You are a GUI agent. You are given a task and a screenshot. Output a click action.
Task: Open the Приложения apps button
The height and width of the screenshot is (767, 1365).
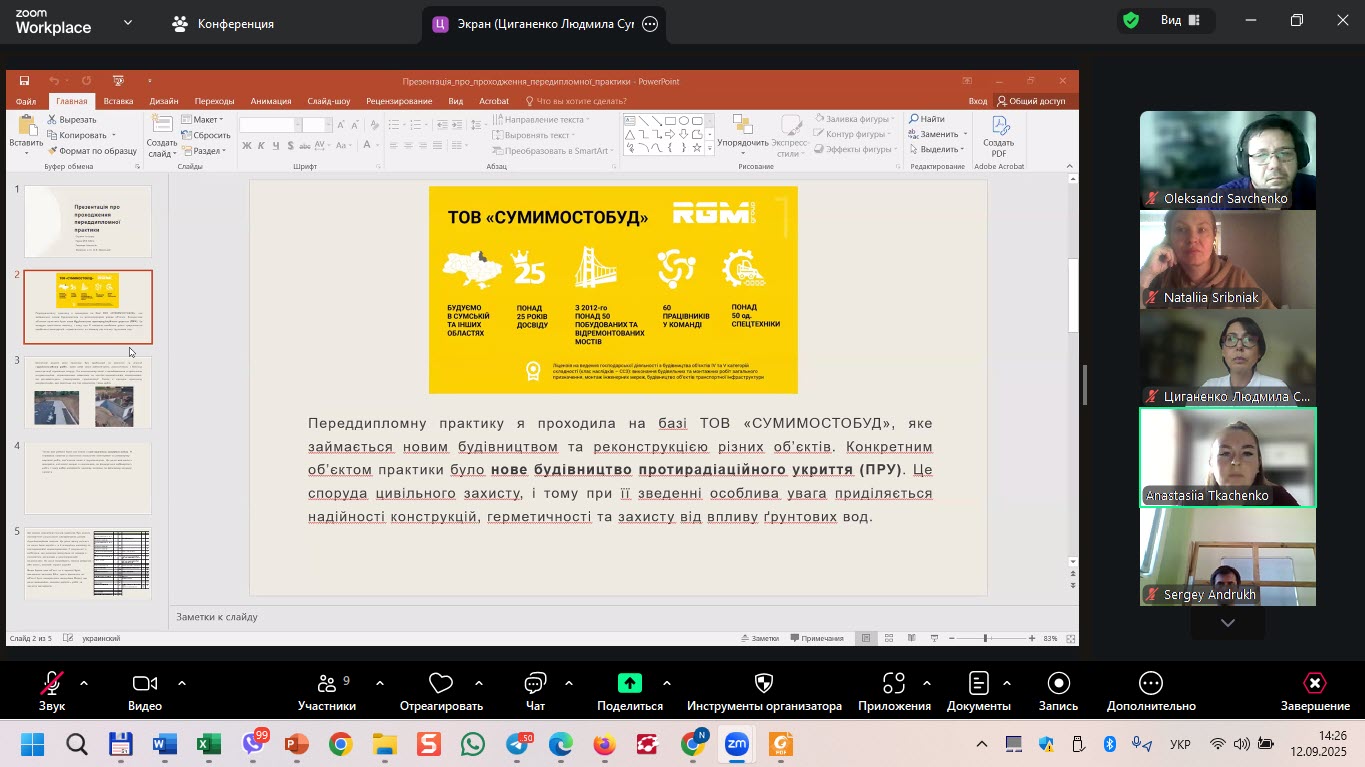894,691
